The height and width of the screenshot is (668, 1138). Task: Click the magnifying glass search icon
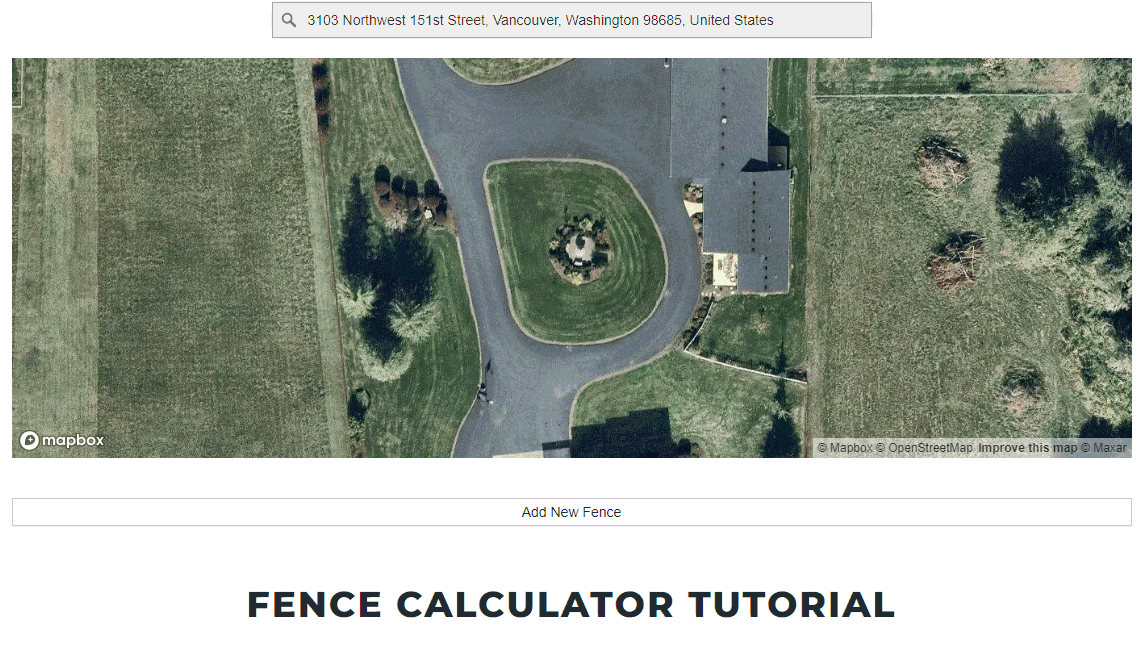(x=289, y=19)
